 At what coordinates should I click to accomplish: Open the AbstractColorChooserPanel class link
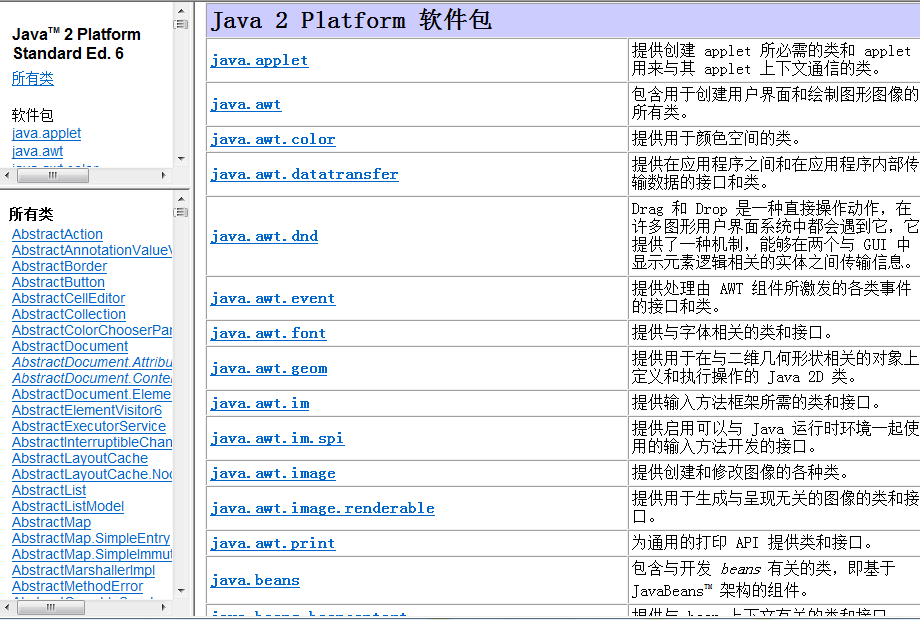point(92,330)
